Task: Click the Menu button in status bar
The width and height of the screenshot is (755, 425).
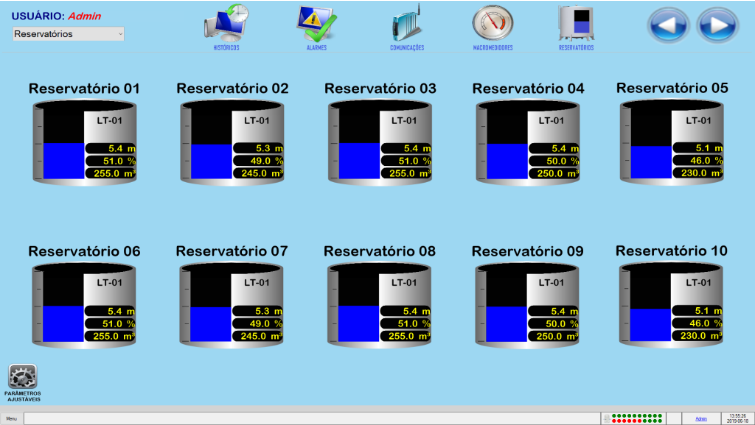Action: tap(12, 417)
